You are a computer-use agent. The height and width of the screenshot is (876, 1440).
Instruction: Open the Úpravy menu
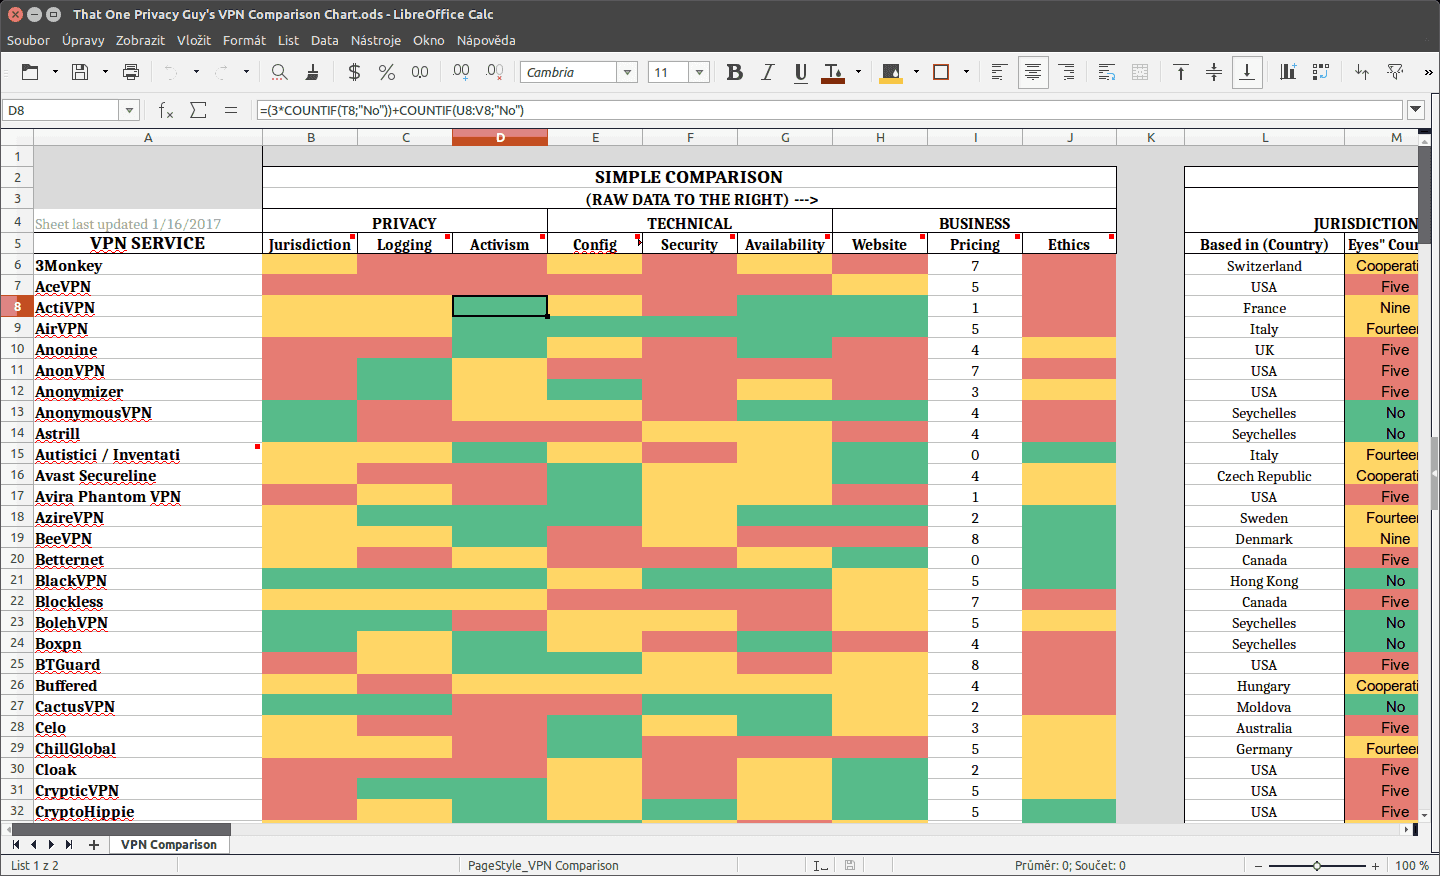pos(83,40)
